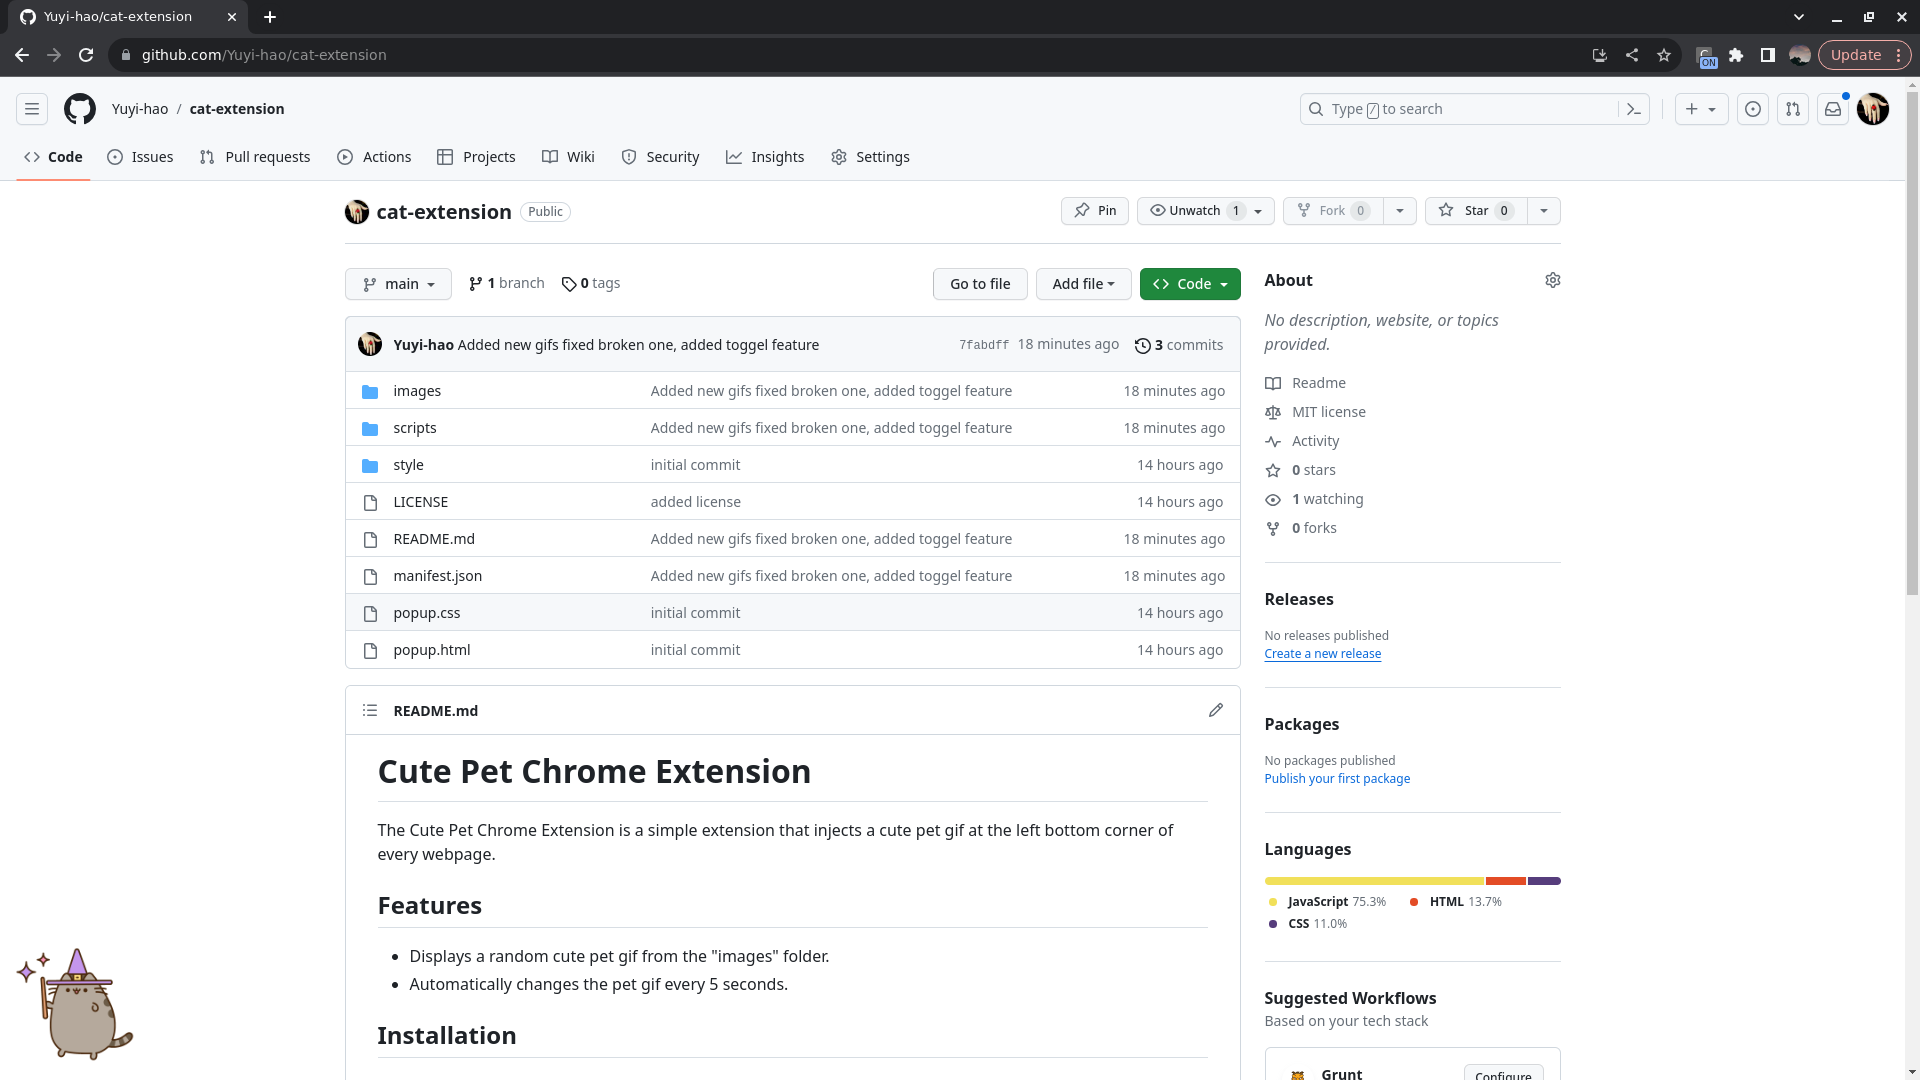Focus the Type to search field
The height and width of the screenshot is (1080, 1920).
tap(1475, 109)
